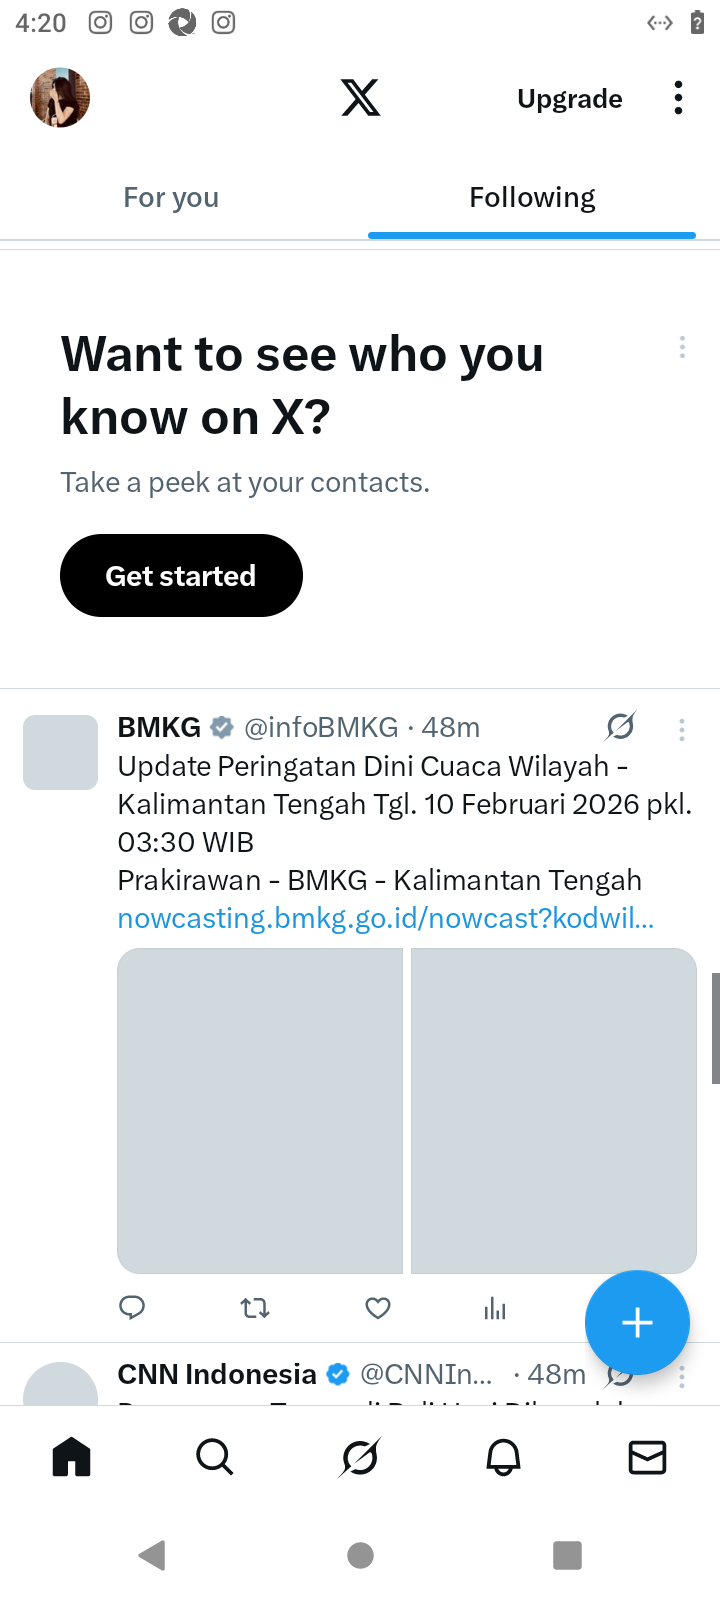View analytics of the BMKG post
This screenshot has height=1600, width=720.
coord(495,1307)
